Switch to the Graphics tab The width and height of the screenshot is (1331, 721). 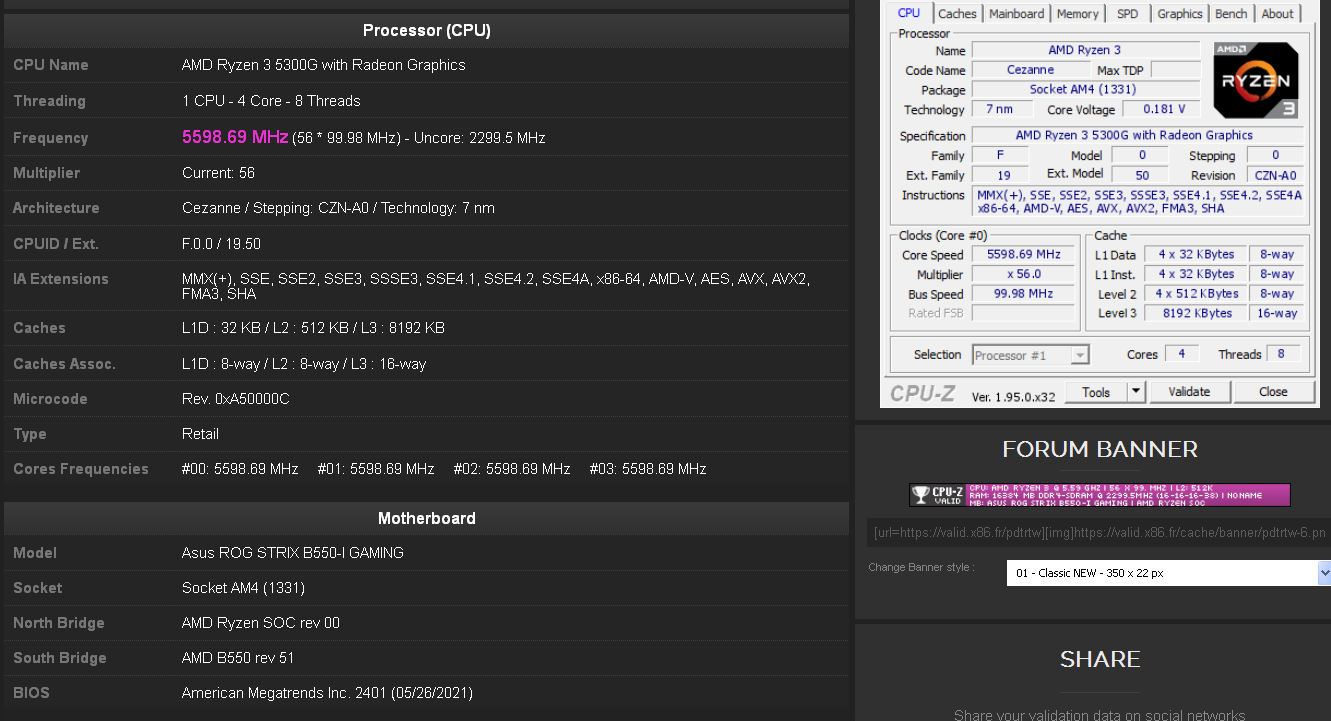[x=1180, y=14]
